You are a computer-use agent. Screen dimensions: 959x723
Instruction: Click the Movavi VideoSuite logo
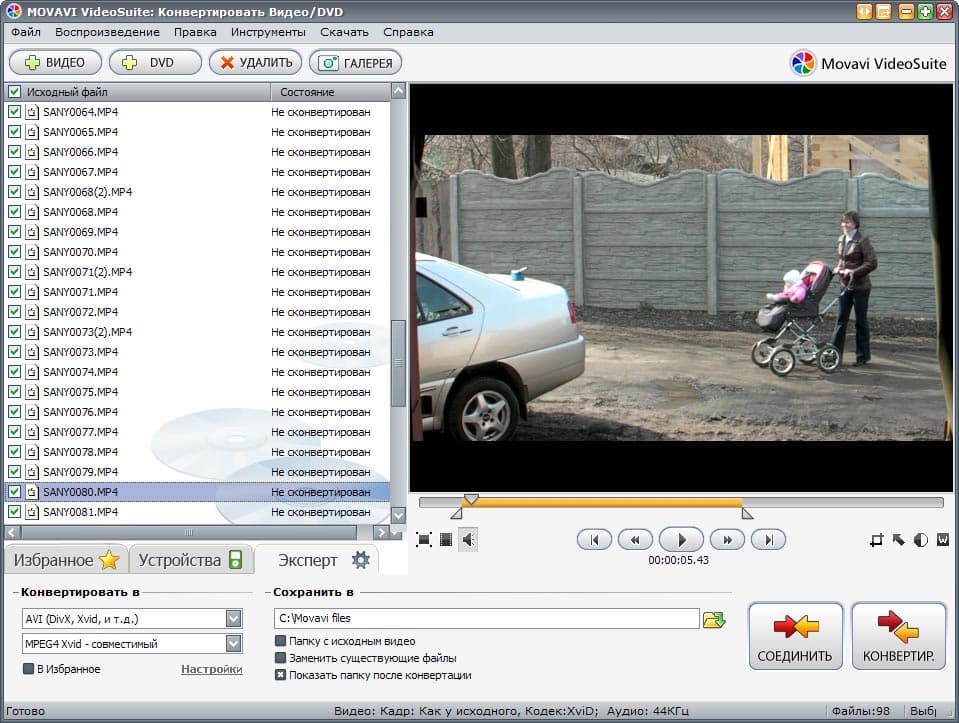[x=868, y=64]
